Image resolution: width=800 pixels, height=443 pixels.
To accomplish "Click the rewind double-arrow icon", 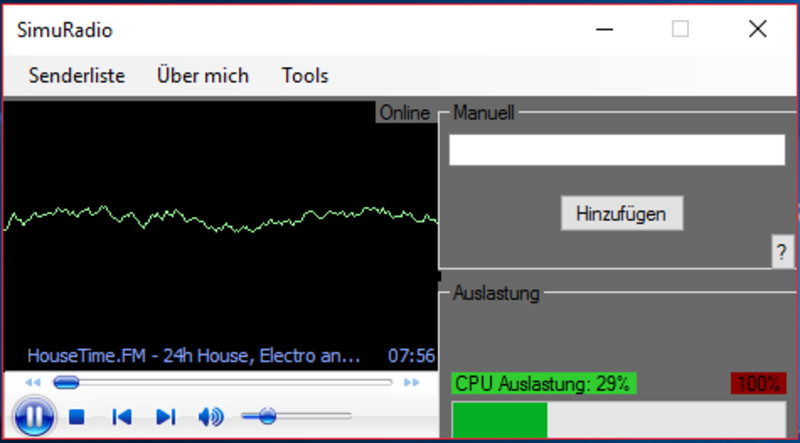I will click(33, 382).
